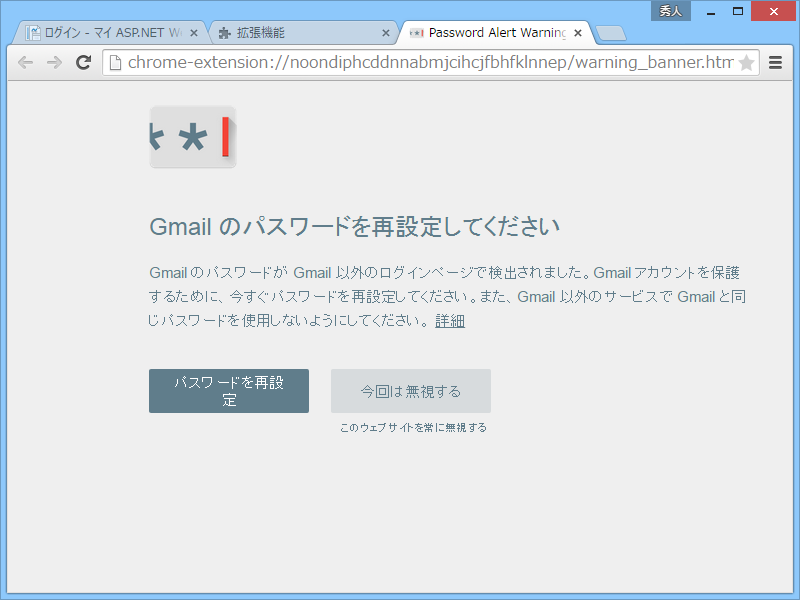
Task: Open a new browser tab
Action: tap(611, 31)
